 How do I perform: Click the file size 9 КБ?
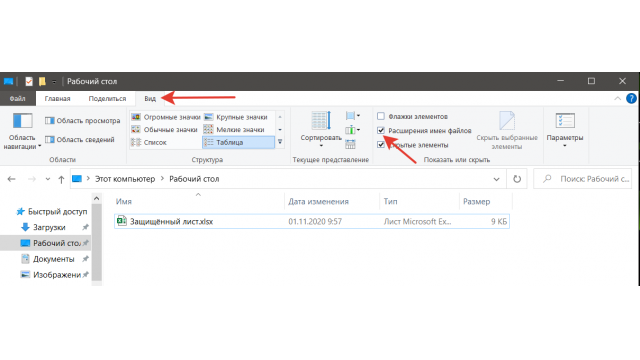coord(499,222)
